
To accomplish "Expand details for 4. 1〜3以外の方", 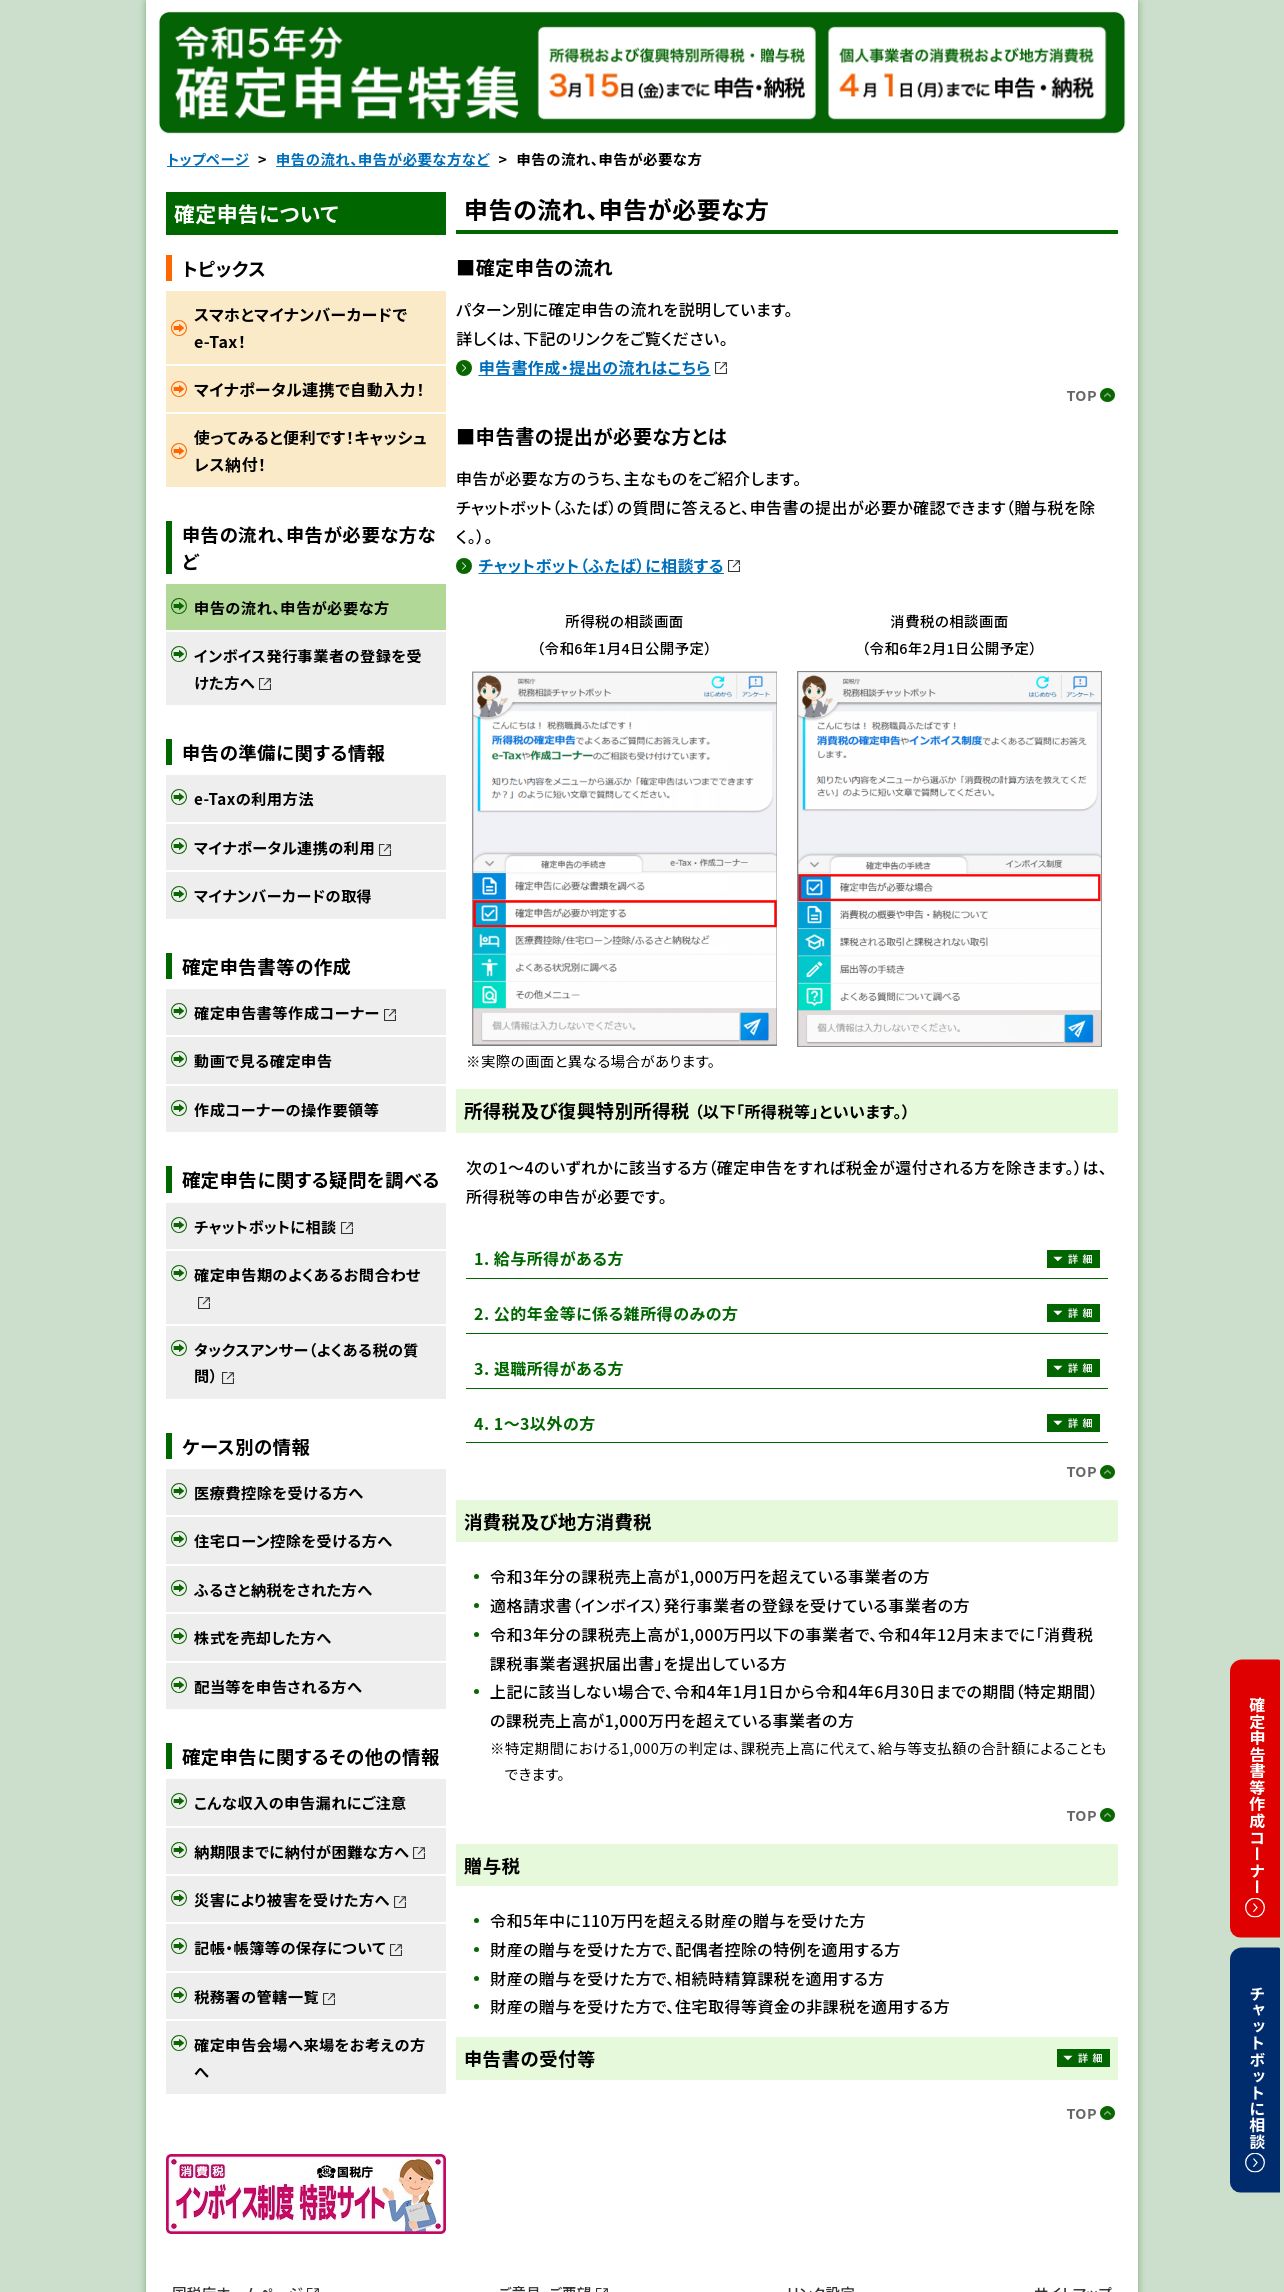I will 1073,1423.
